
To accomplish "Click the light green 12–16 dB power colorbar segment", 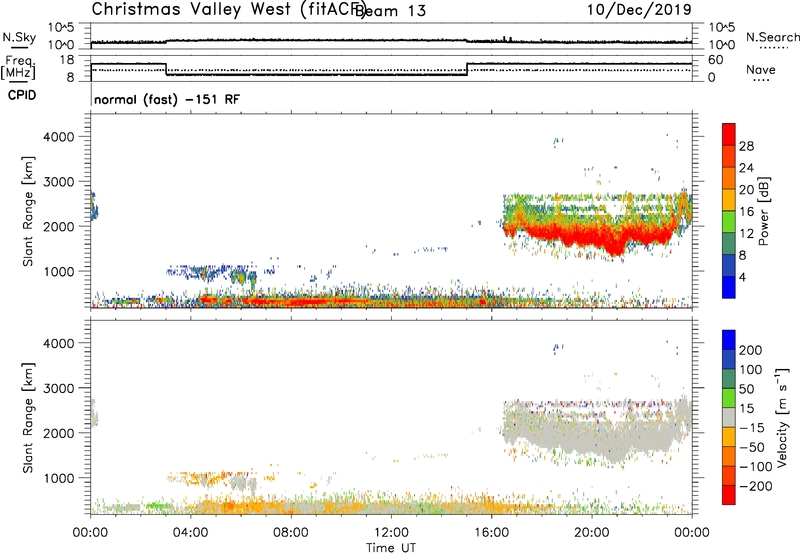I will pyautogui.click(x=729, y=222).
